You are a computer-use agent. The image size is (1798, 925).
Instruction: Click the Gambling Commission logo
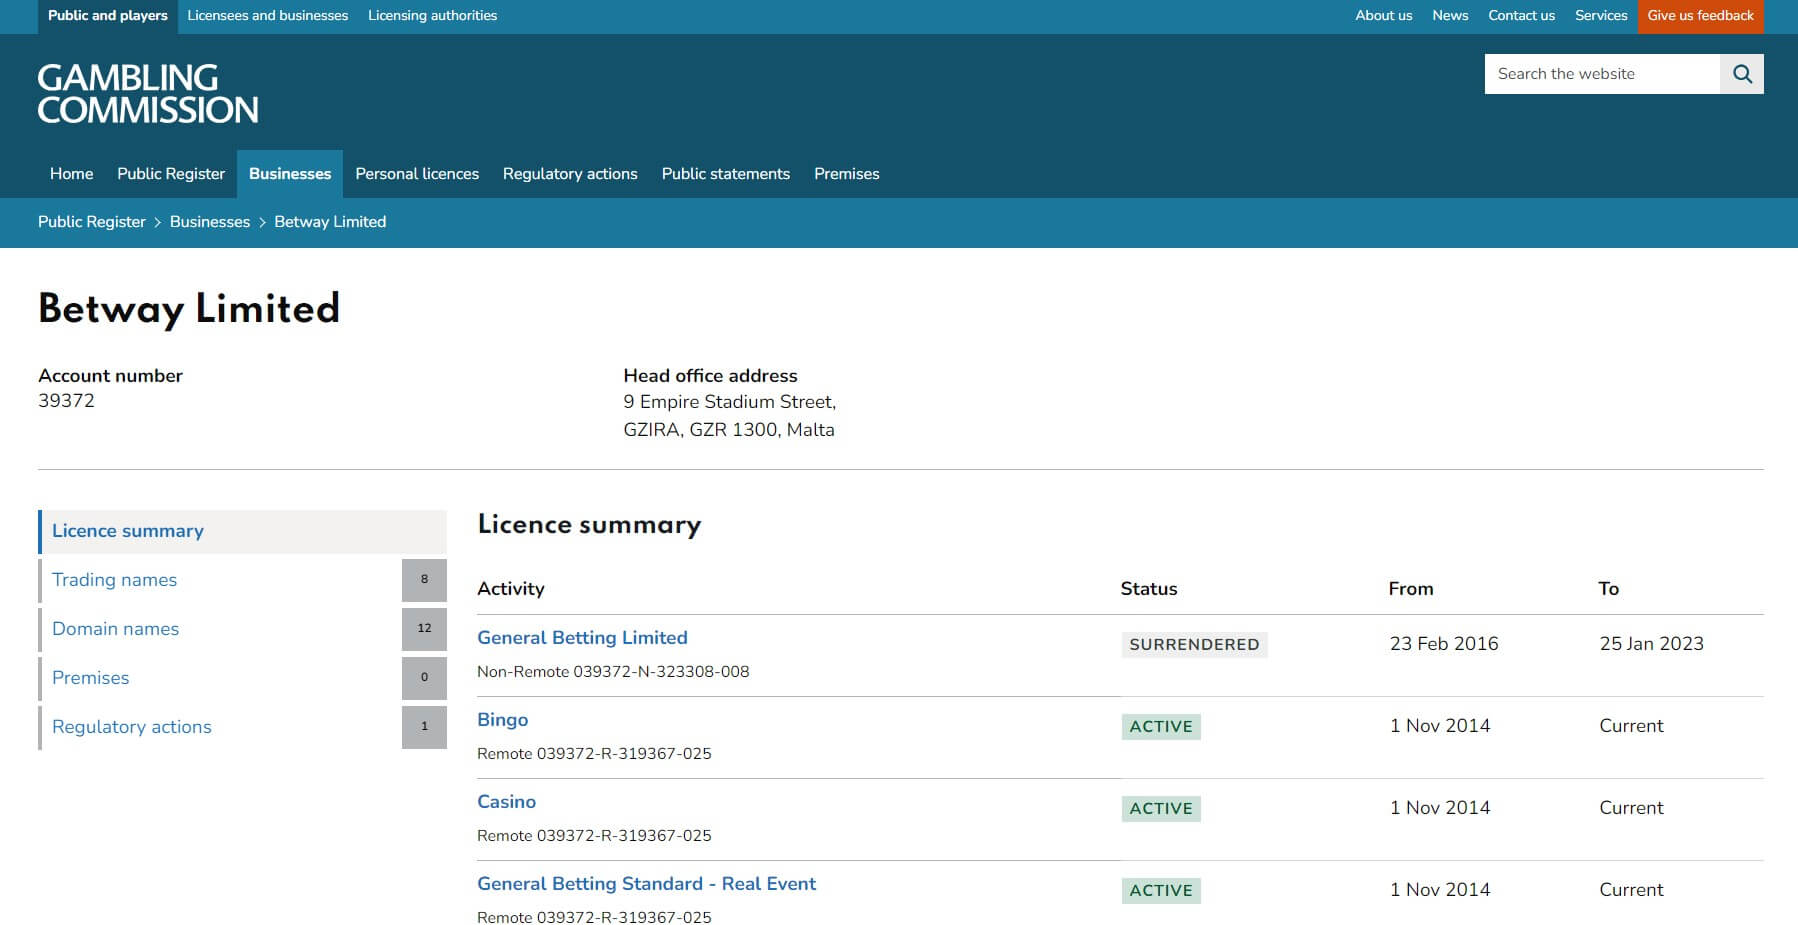[148, 94]
